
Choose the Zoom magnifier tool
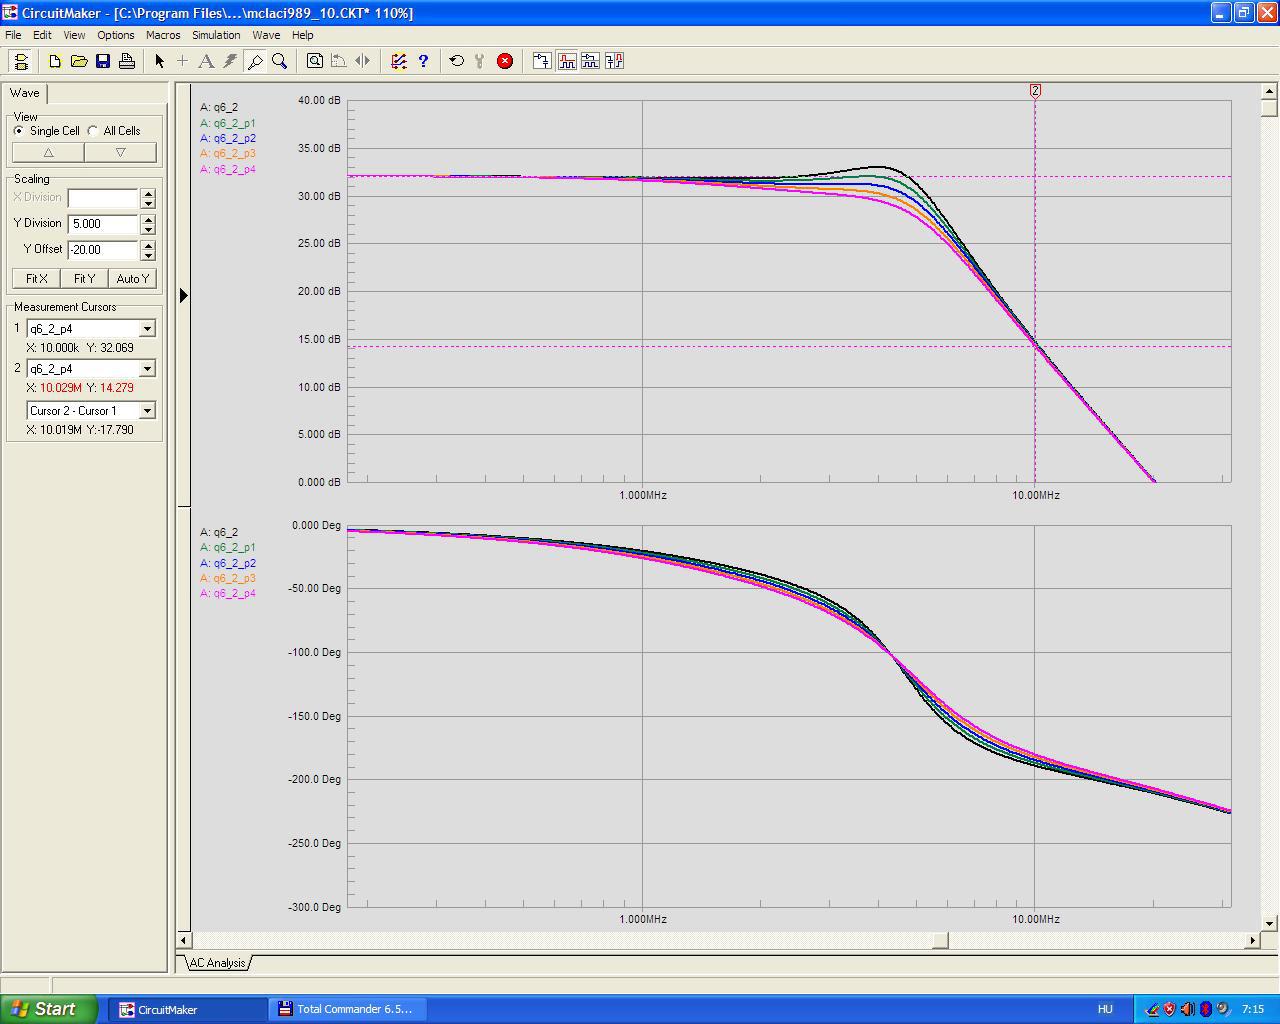[280, 61]
